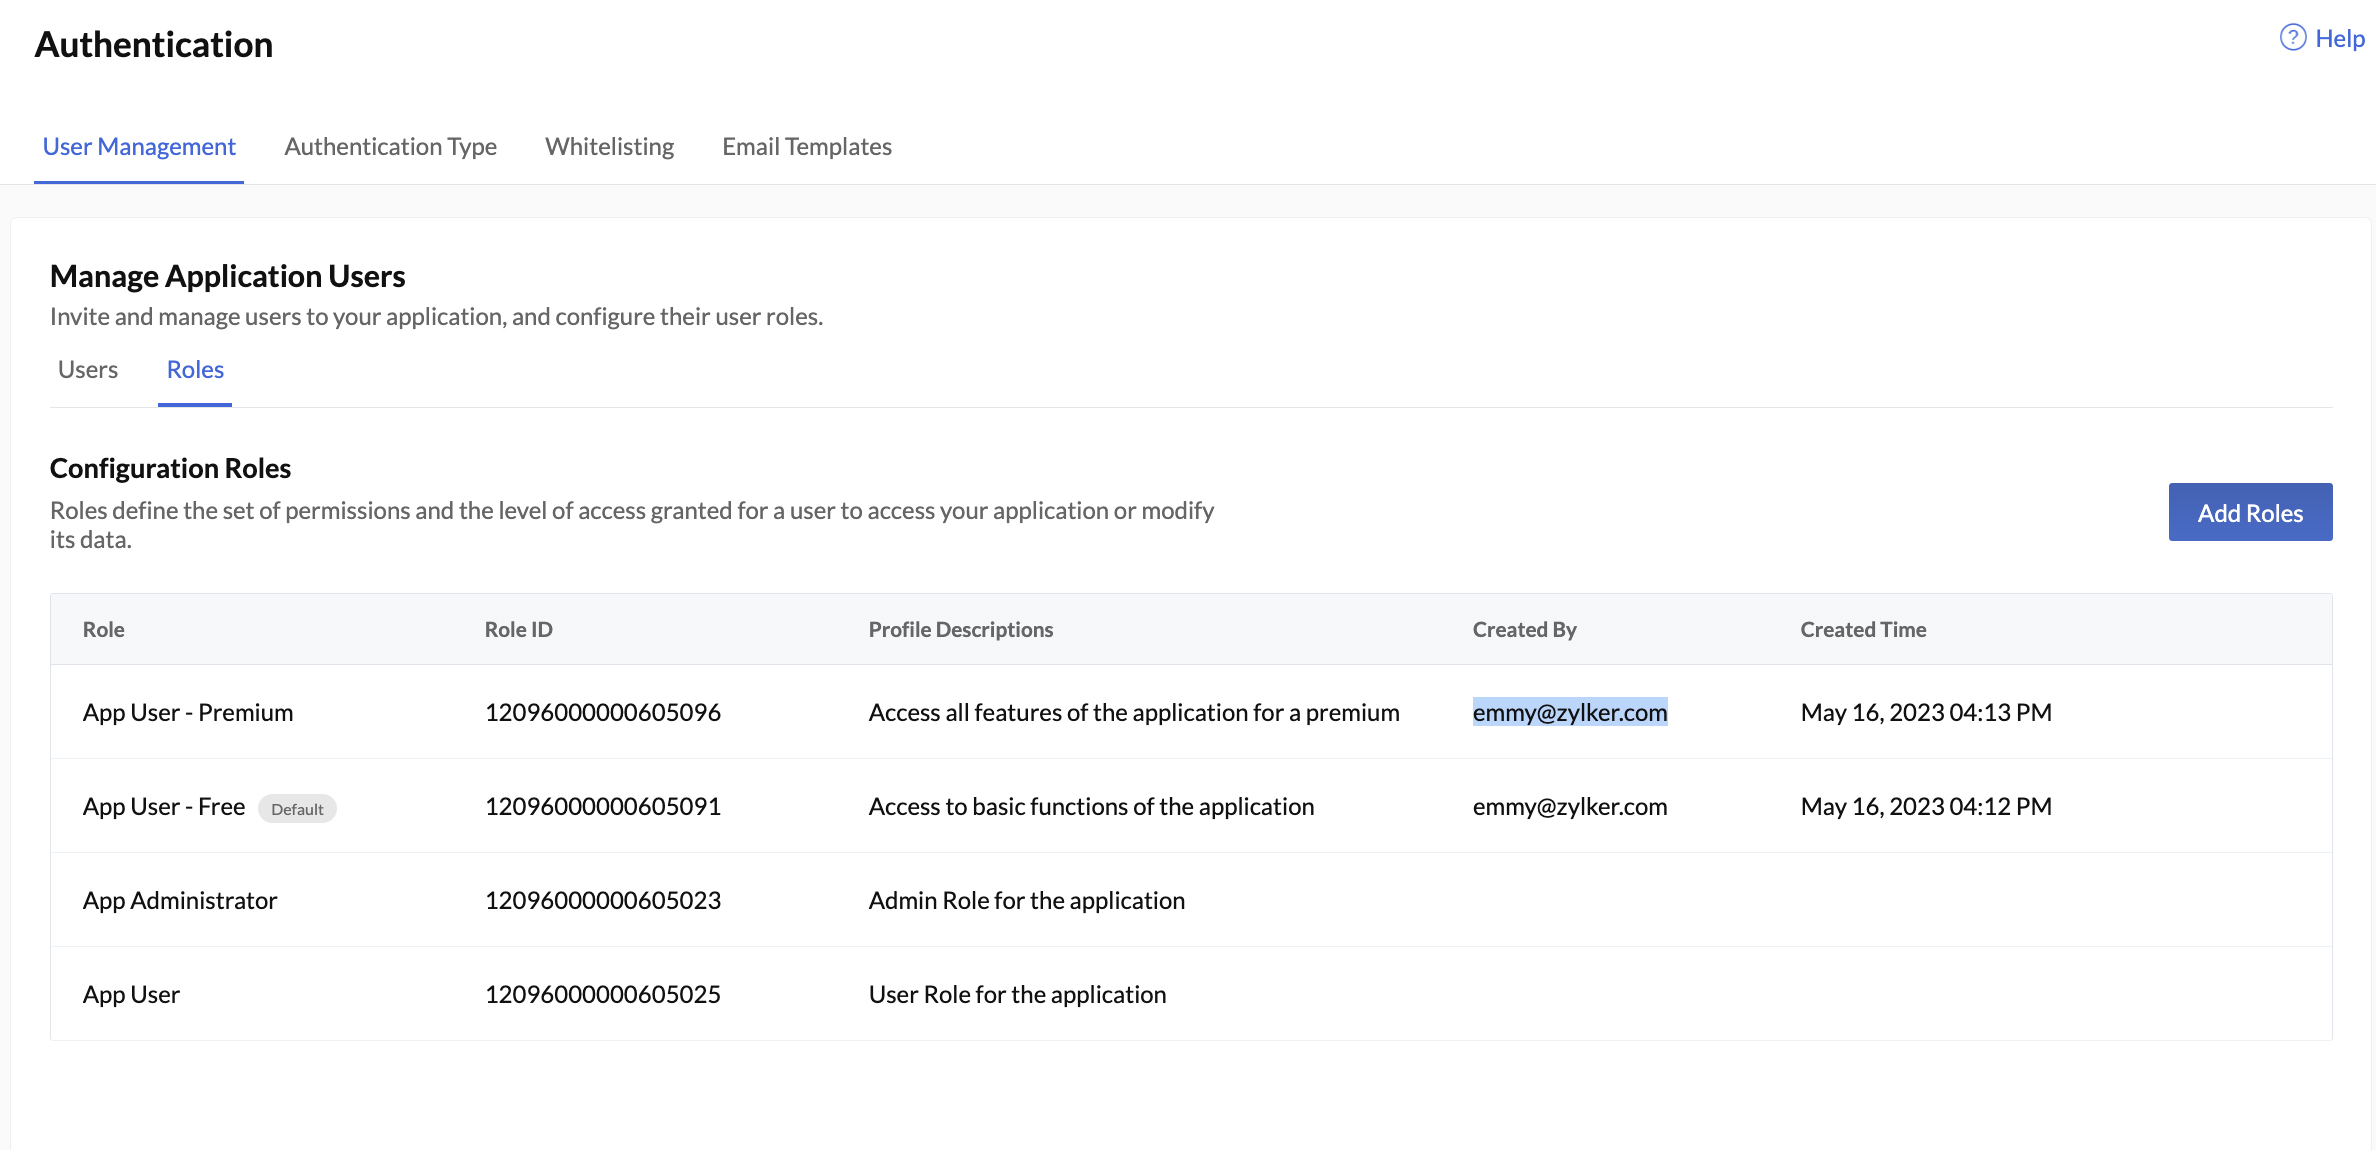Click Role ID 12096000000605025
Viewport: 2376px width, 1150px height.
(x=603, y=995)
